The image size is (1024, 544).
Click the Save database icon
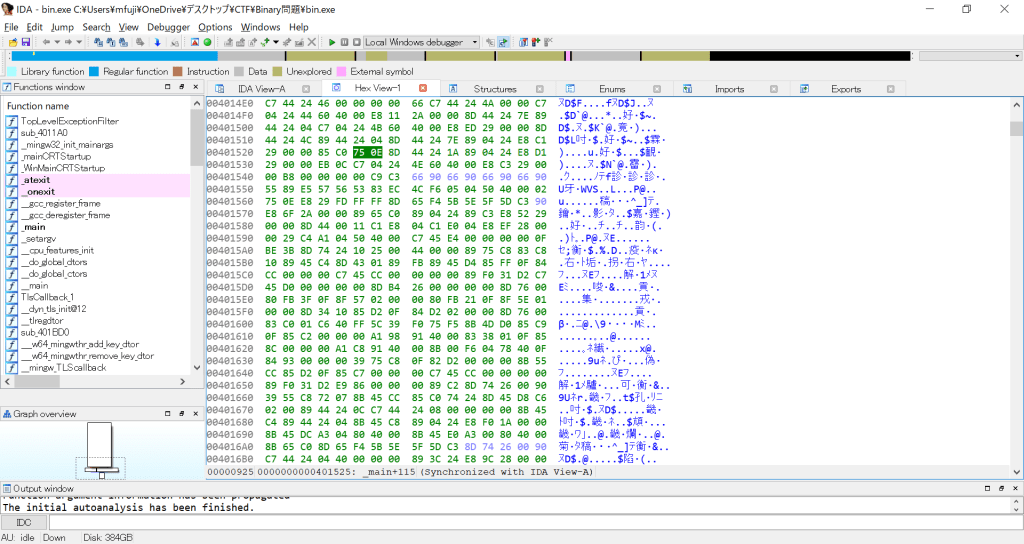(25, 43)
